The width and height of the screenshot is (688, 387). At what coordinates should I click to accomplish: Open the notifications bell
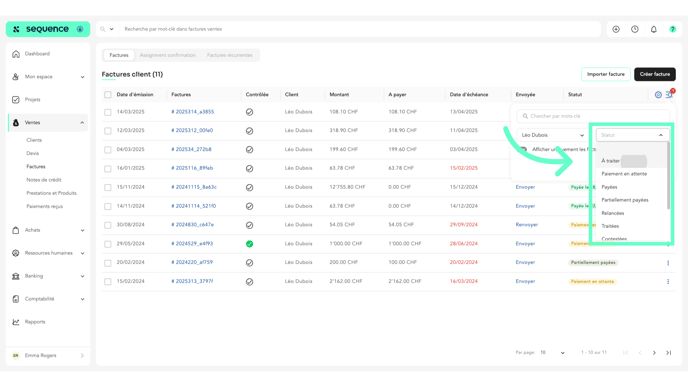click(x=654, y=29)
